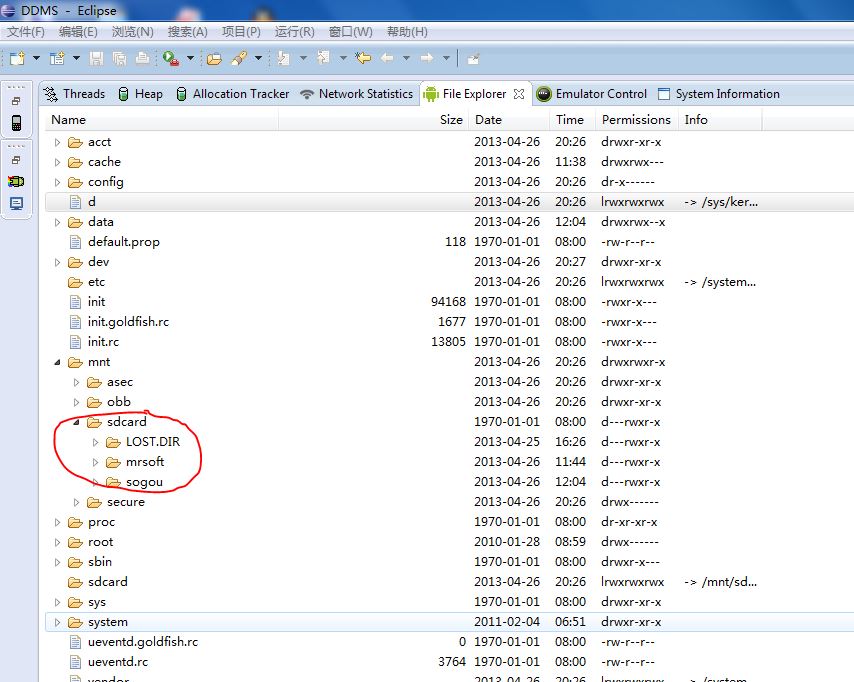Open the LogCat Android icon in sidebar
Viewport: 854px width, 682px height.
click(17, 181)
